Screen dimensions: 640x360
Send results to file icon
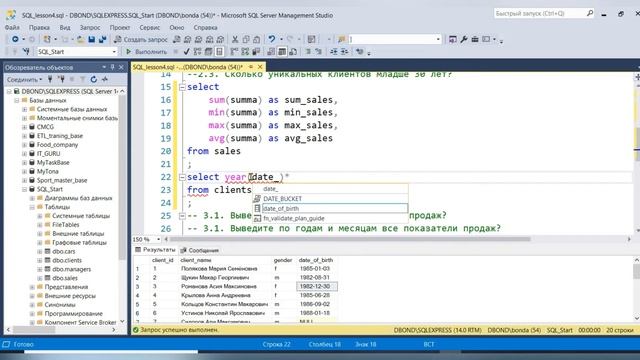293,51
